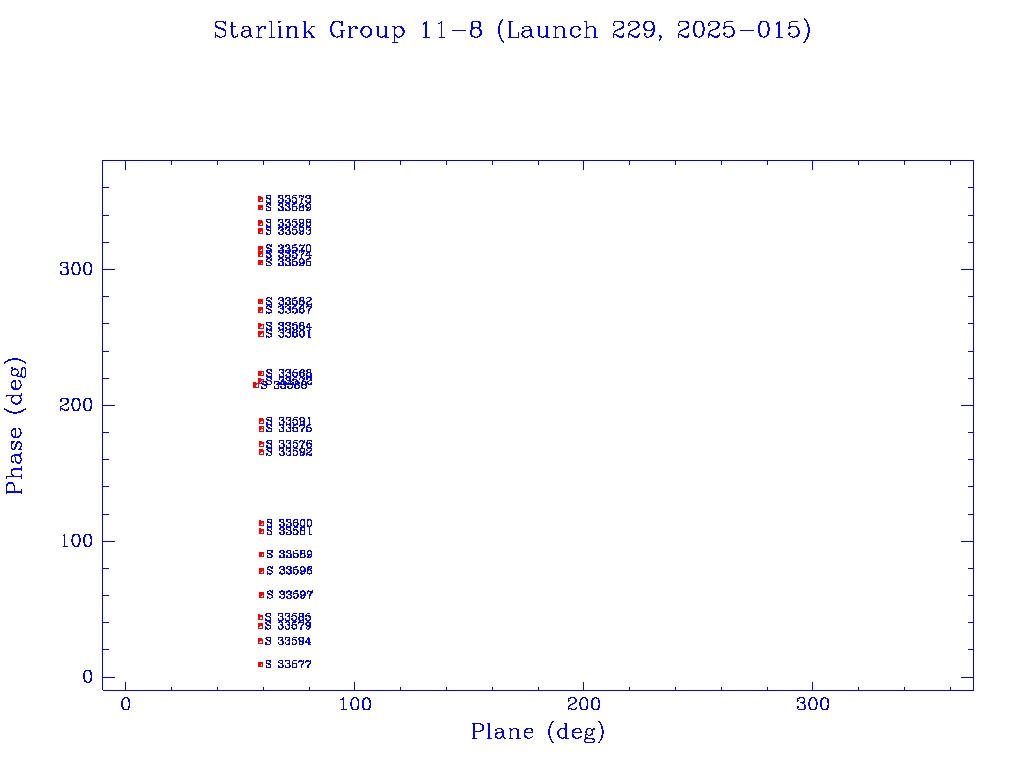Click the Phase (deg) vertical axis label
The width and height of the screenshot is (1024, 768).
point(15,425)
